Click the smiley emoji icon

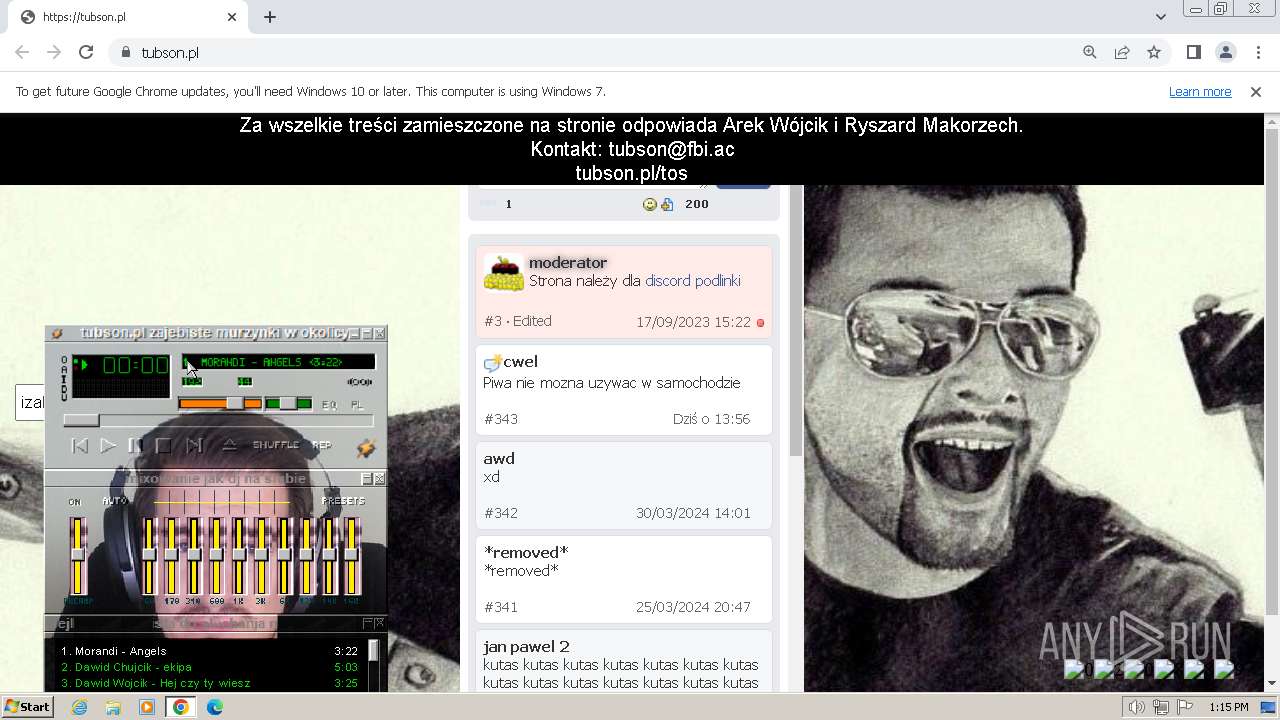(x=650, y=204)
